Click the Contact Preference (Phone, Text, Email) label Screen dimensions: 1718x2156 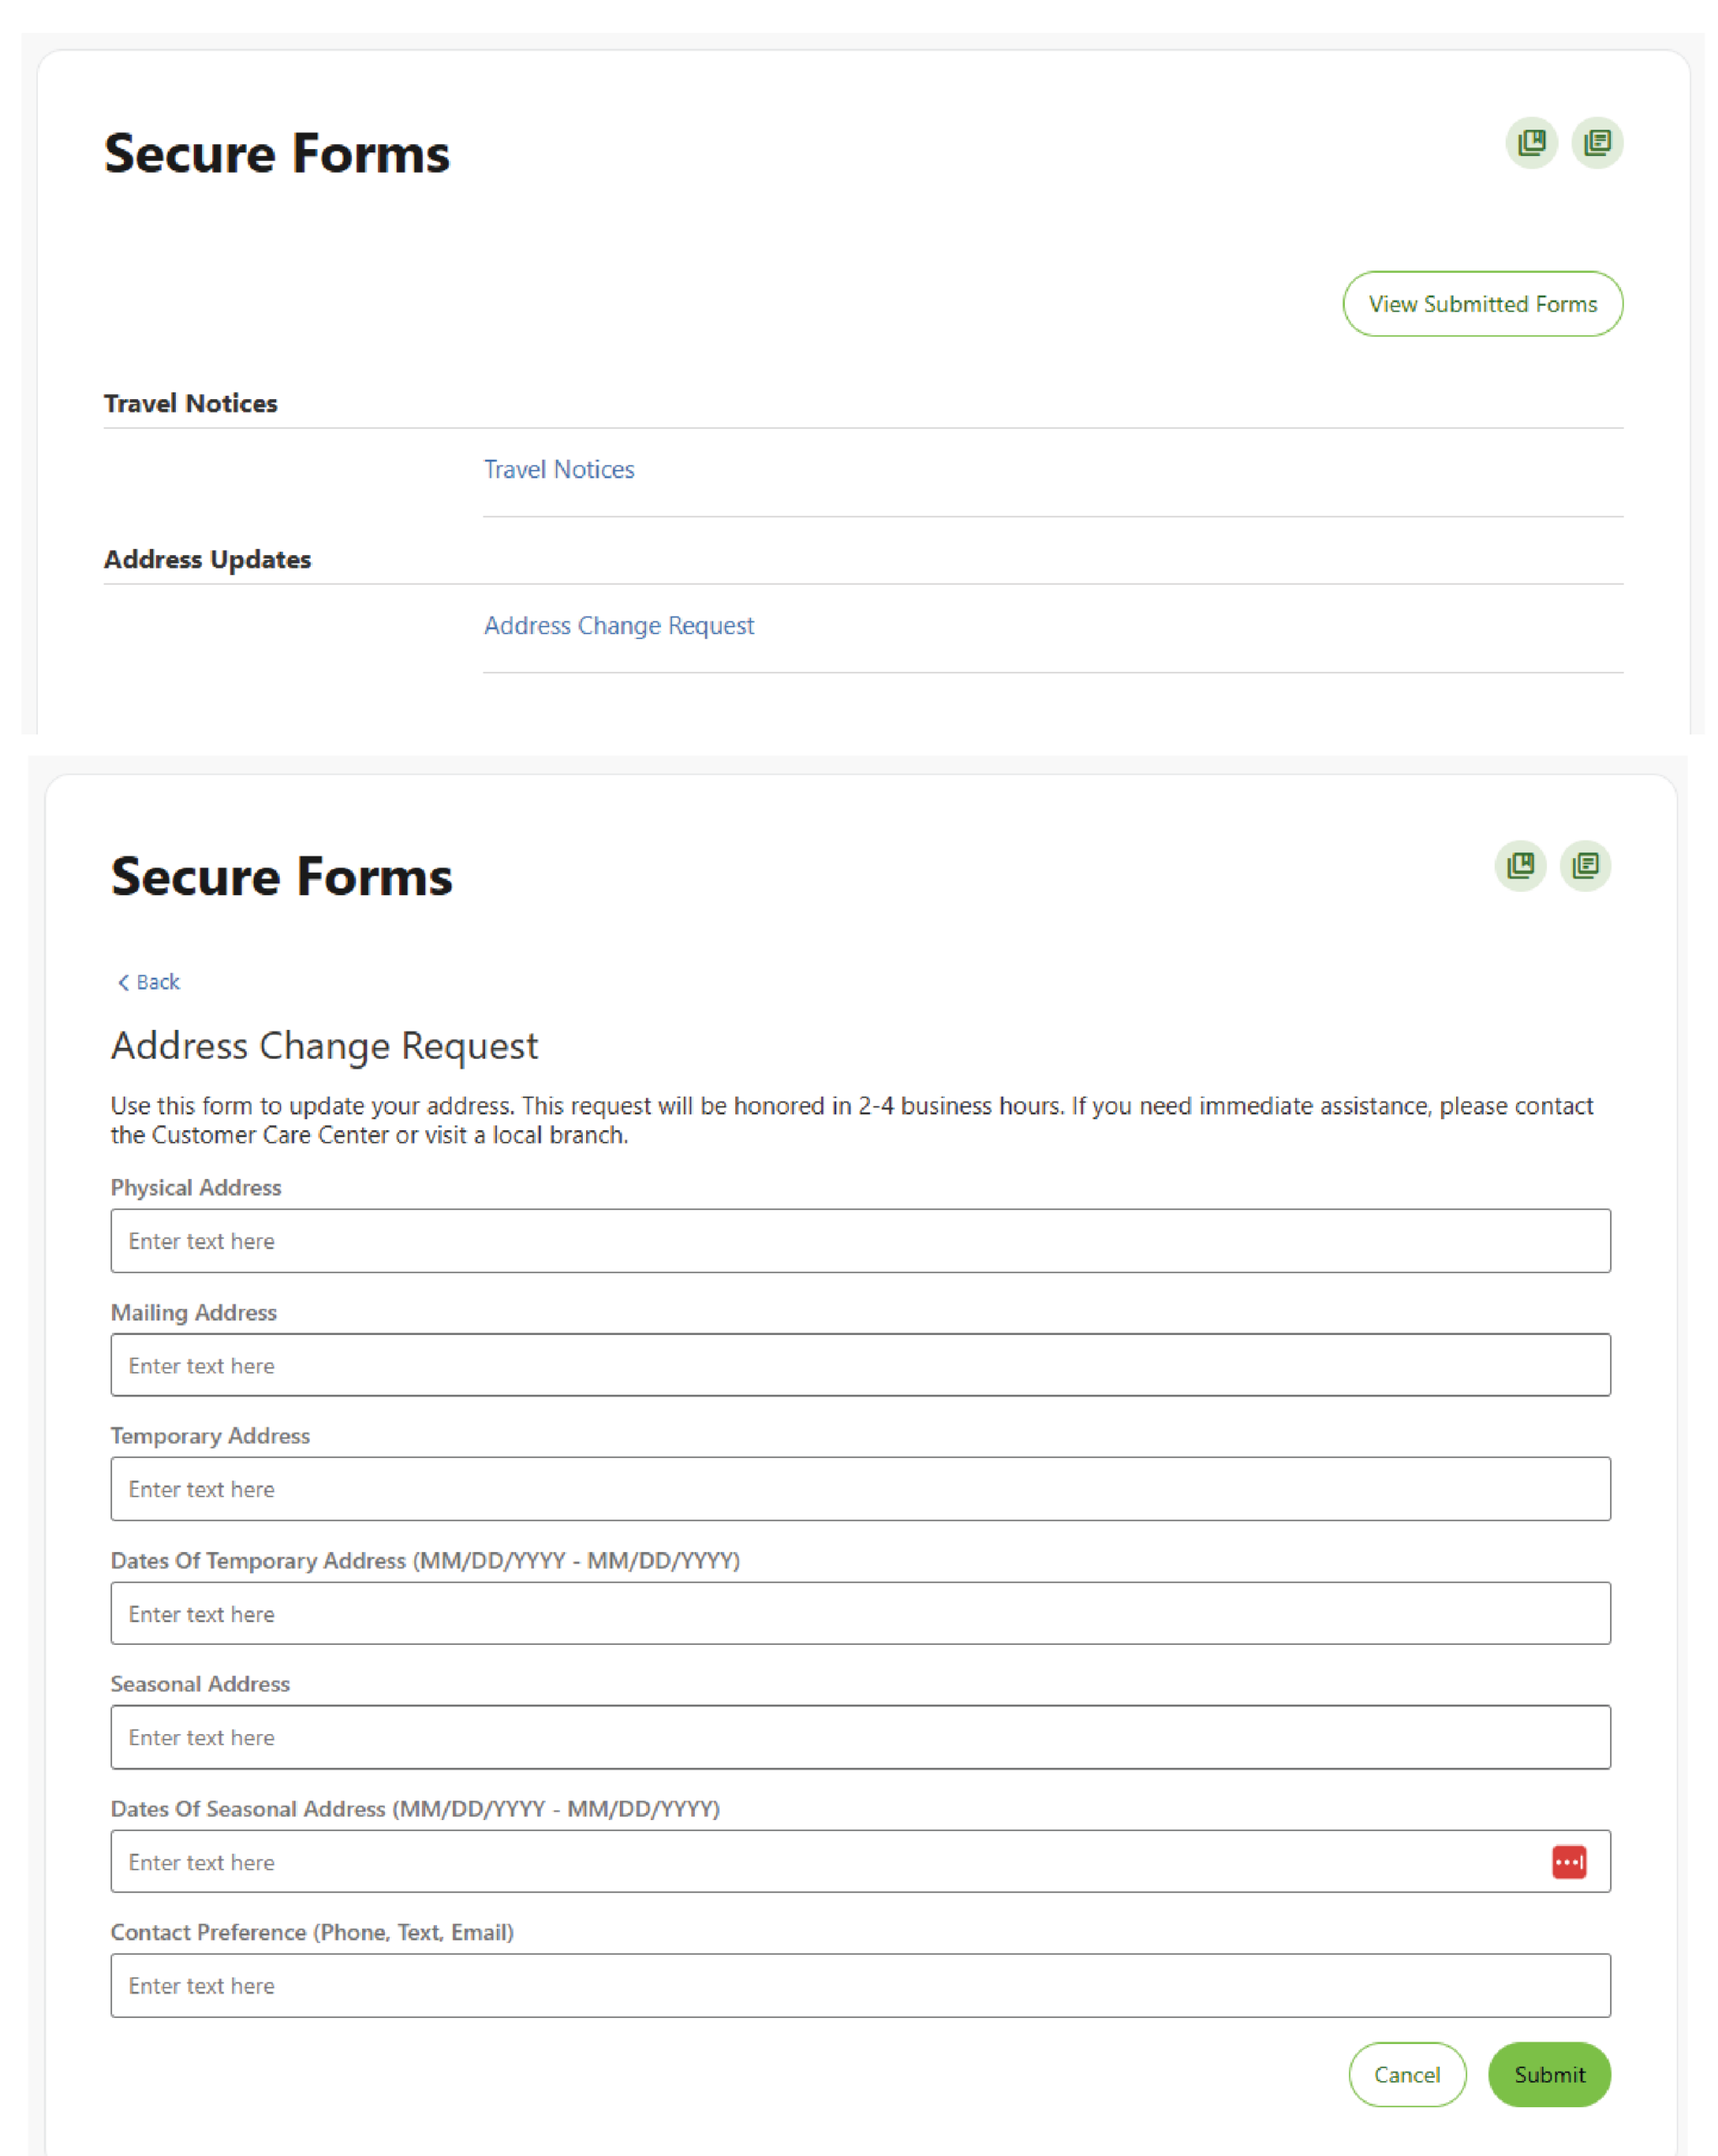pyautogui.click(x=312, y=1932)
